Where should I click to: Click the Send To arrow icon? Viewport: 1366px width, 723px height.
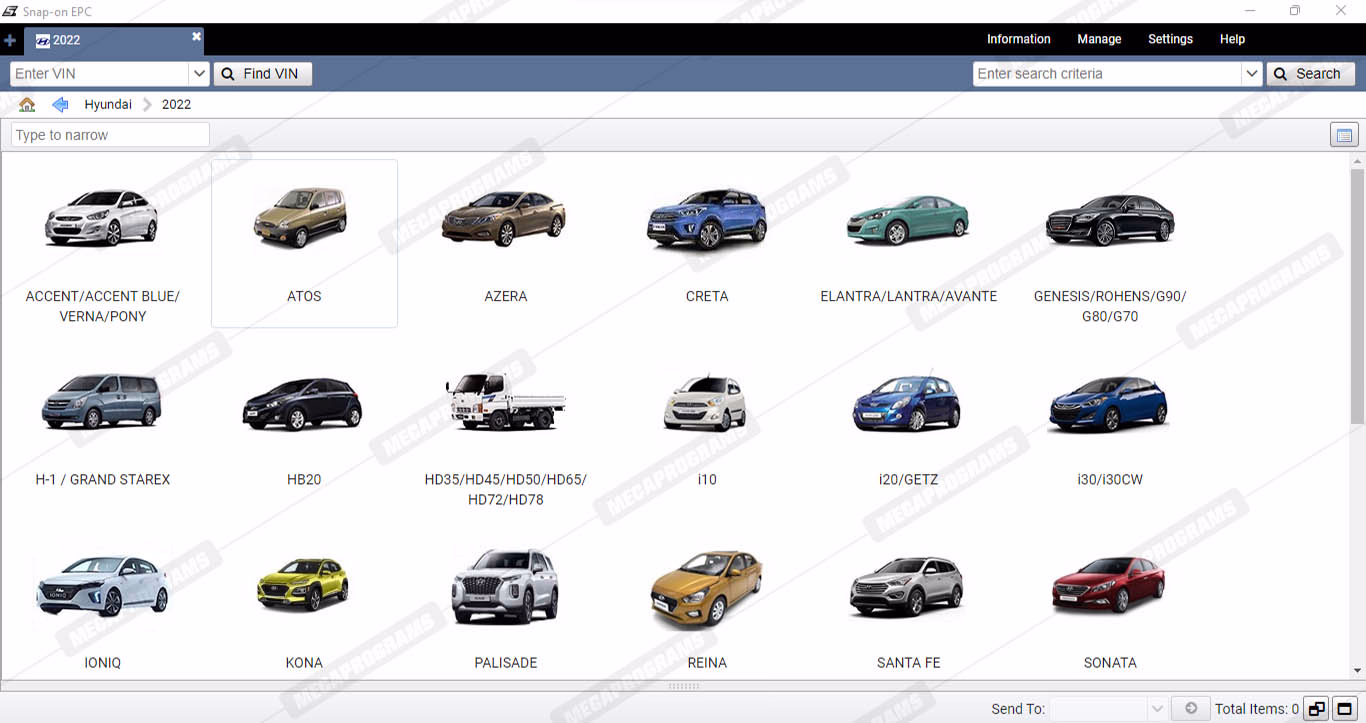pos(1190,709)
